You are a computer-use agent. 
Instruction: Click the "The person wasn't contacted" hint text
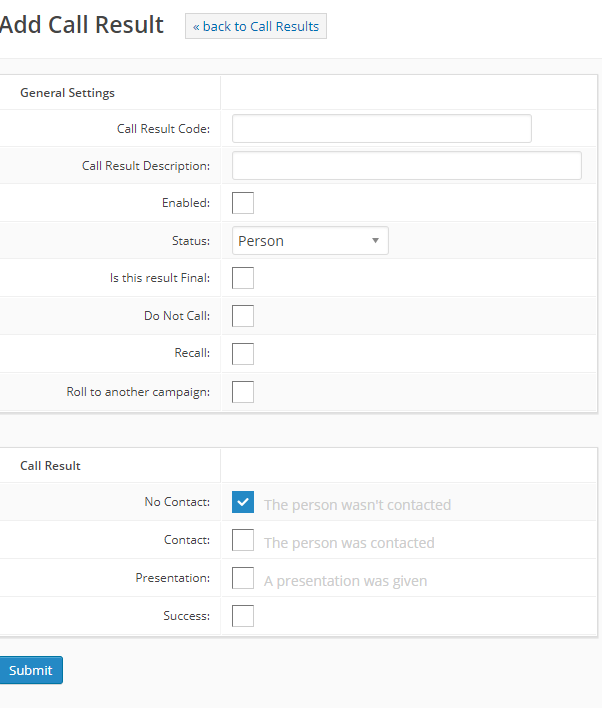click(357, 505)
